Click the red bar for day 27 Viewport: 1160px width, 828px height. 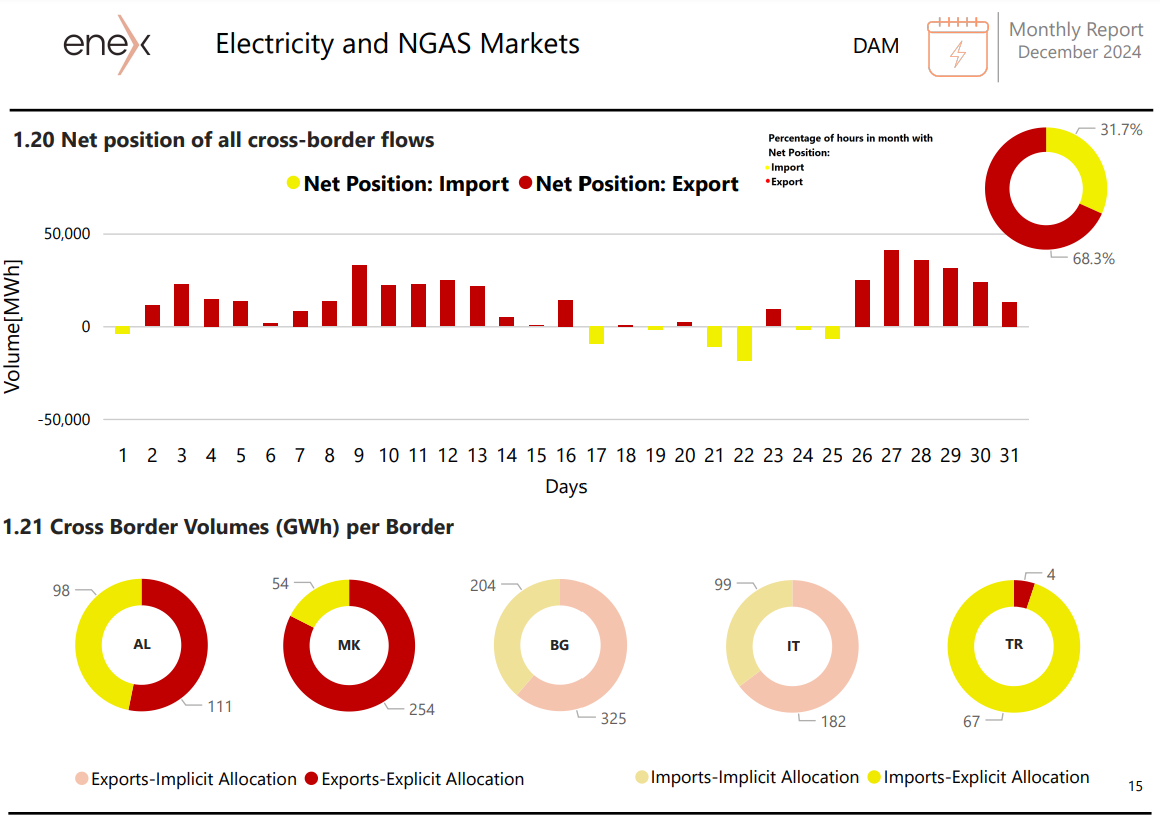891,288
